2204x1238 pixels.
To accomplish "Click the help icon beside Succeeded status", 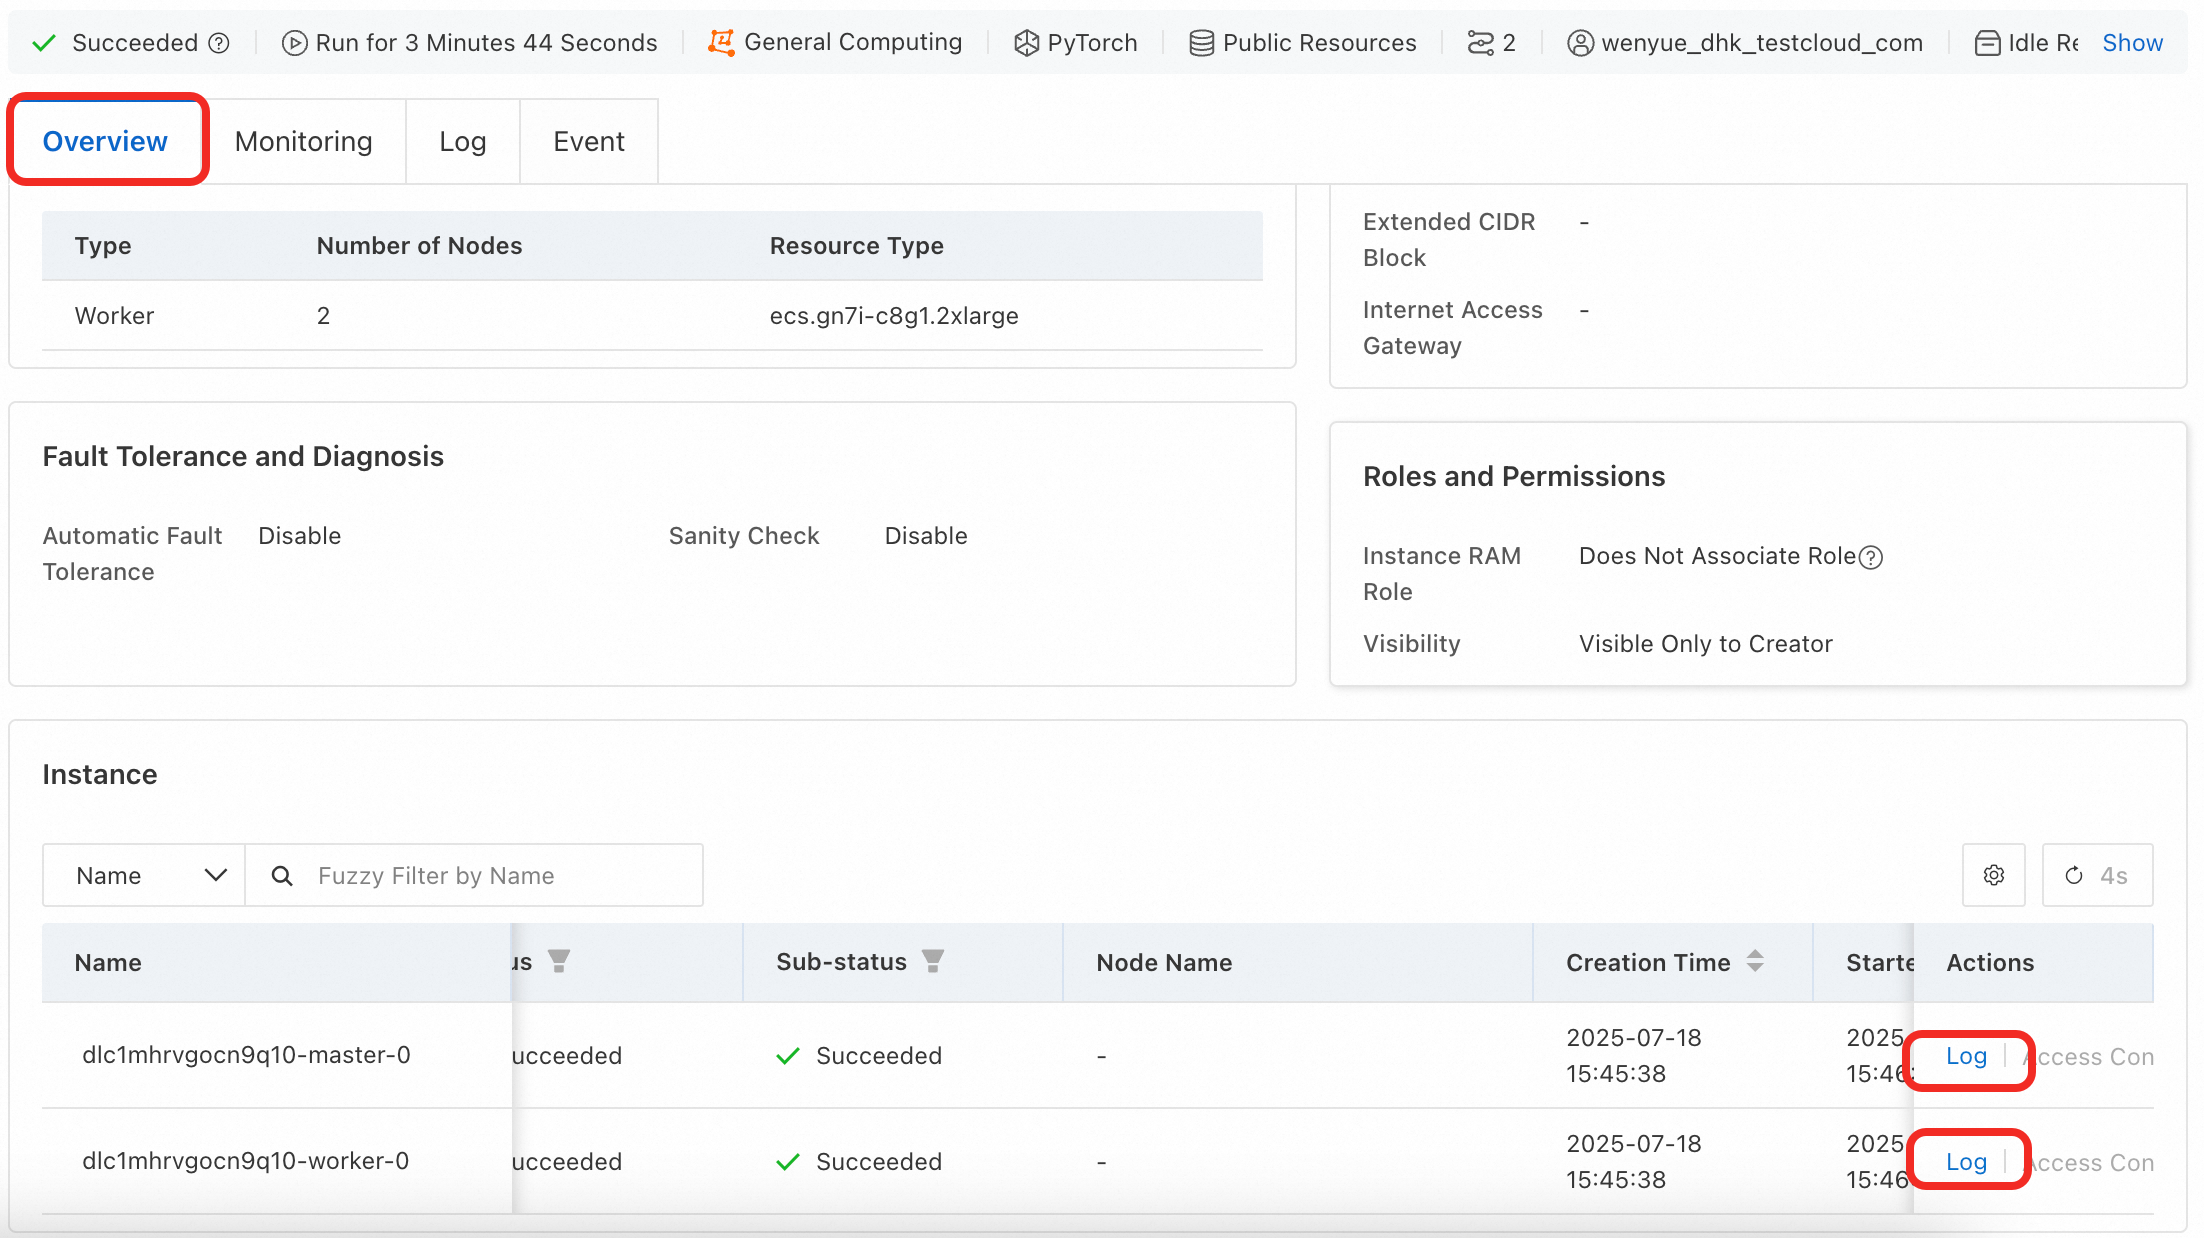I will coord(219,43).
